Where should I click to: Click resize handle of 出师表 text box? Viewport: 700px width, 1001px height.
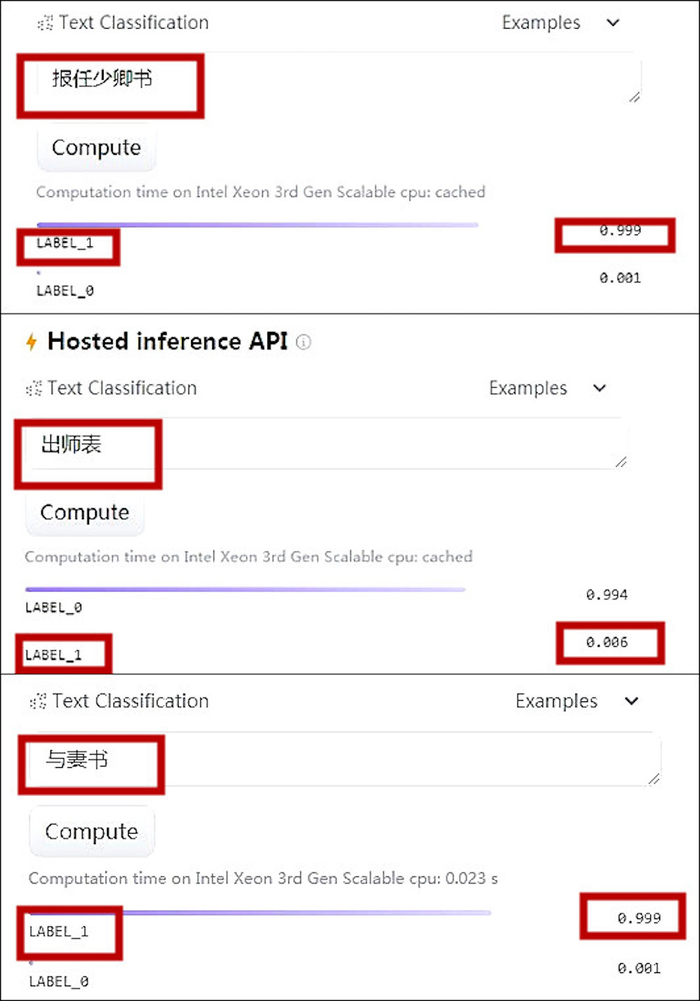pos(621,462)
